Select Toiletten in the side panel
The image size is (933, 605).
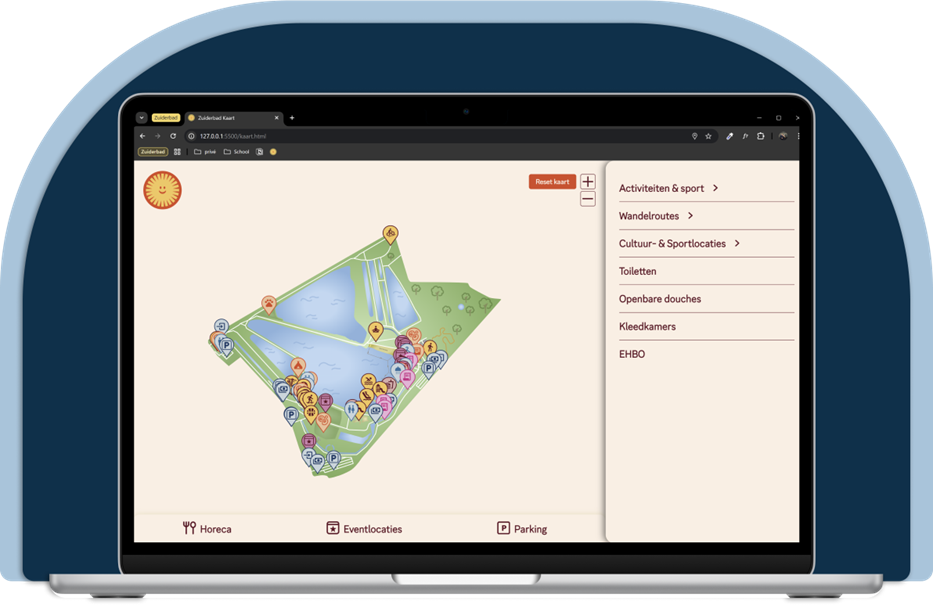coord(637,271)
